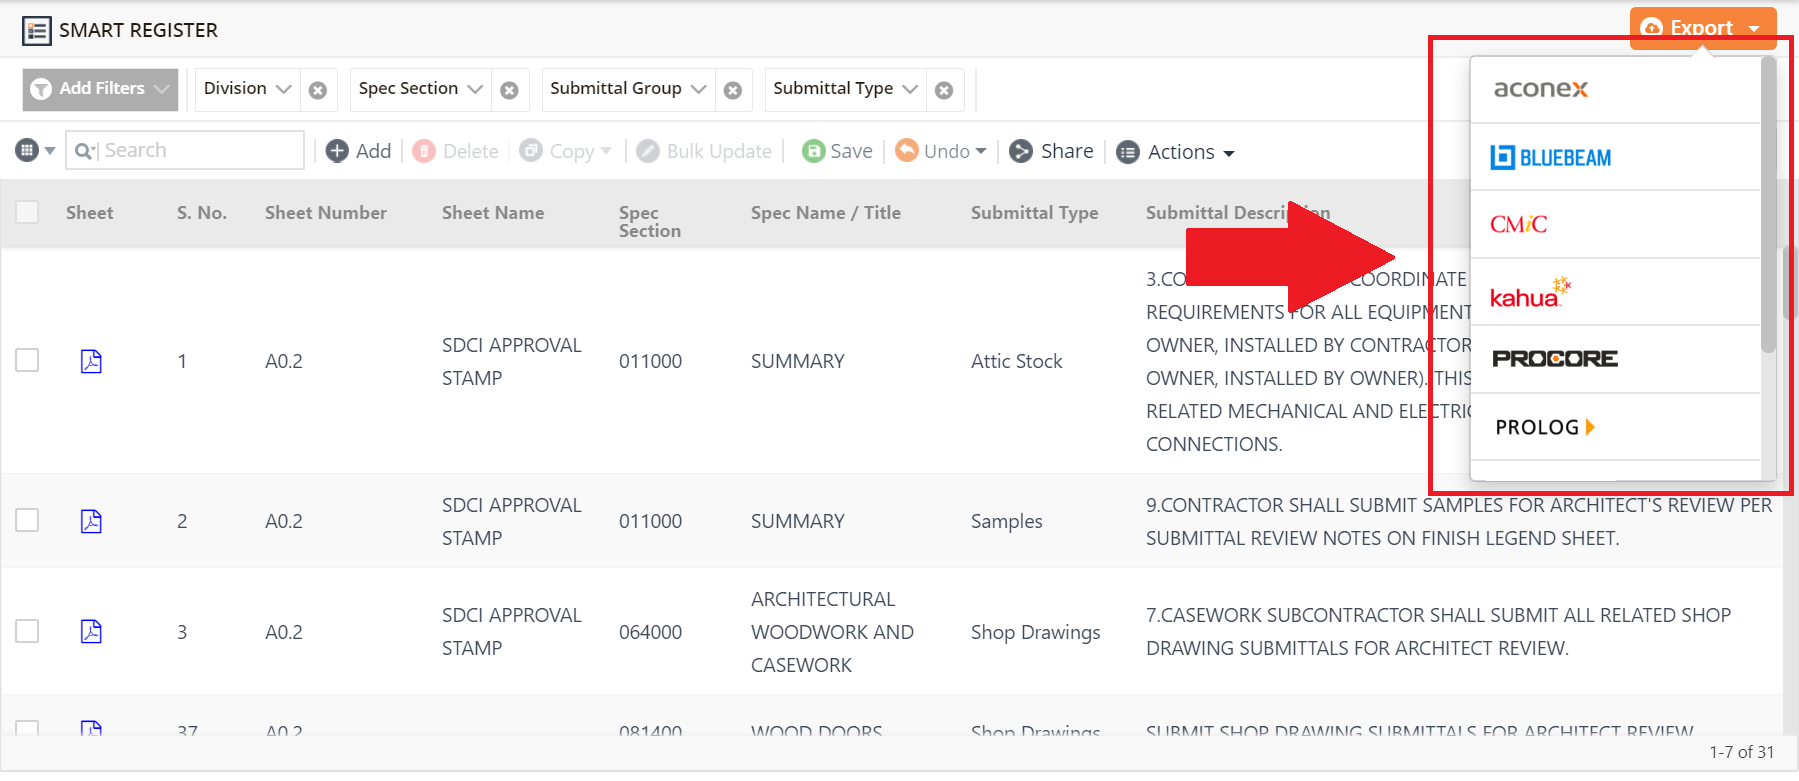
Task: Remove the Division filter
Action: [x=318, y=90]
